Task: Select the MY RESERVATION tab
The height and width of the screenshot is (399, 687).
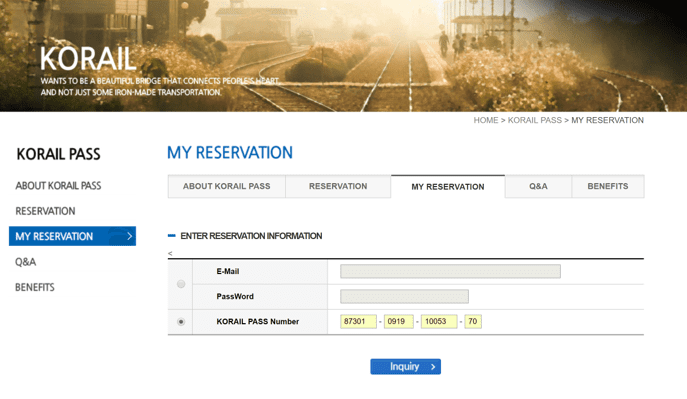Action: (x=448, y=187)
